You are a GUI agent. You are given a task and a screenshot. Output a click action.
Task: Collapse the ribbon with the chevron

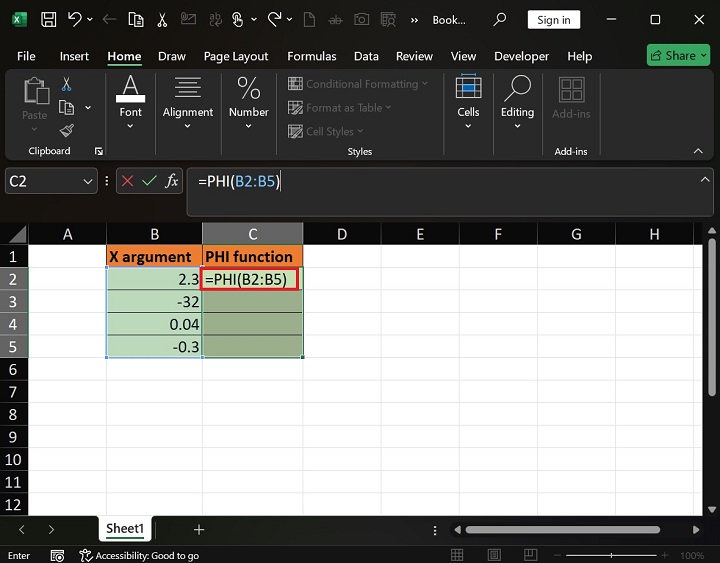click(x=698, y=151)
